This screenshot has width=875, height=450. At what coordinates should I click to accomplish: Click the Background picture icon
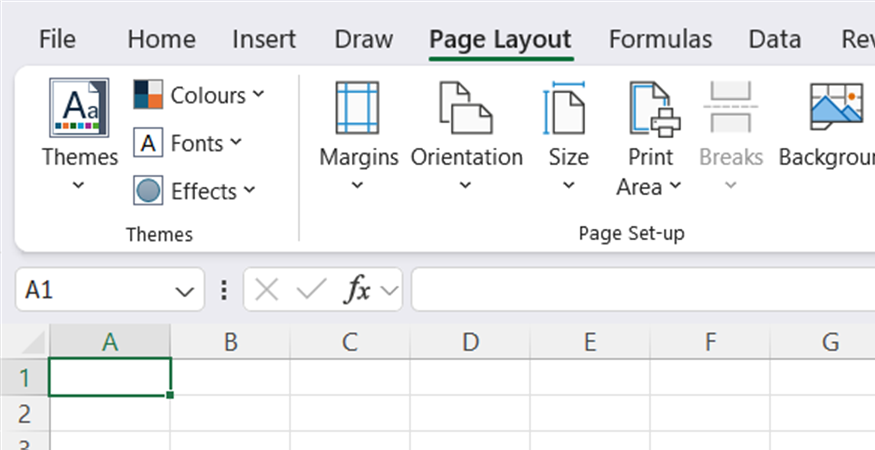(x=835, y=106)
